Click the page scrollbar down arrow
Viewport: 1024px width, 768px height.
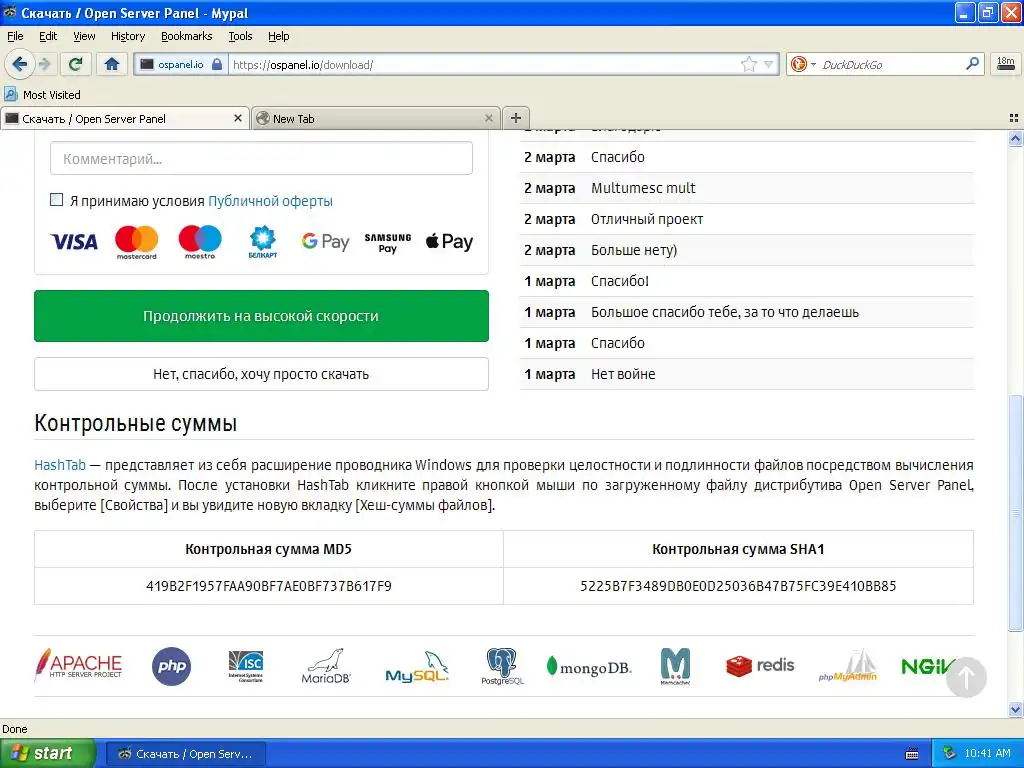pos(1015,709)
